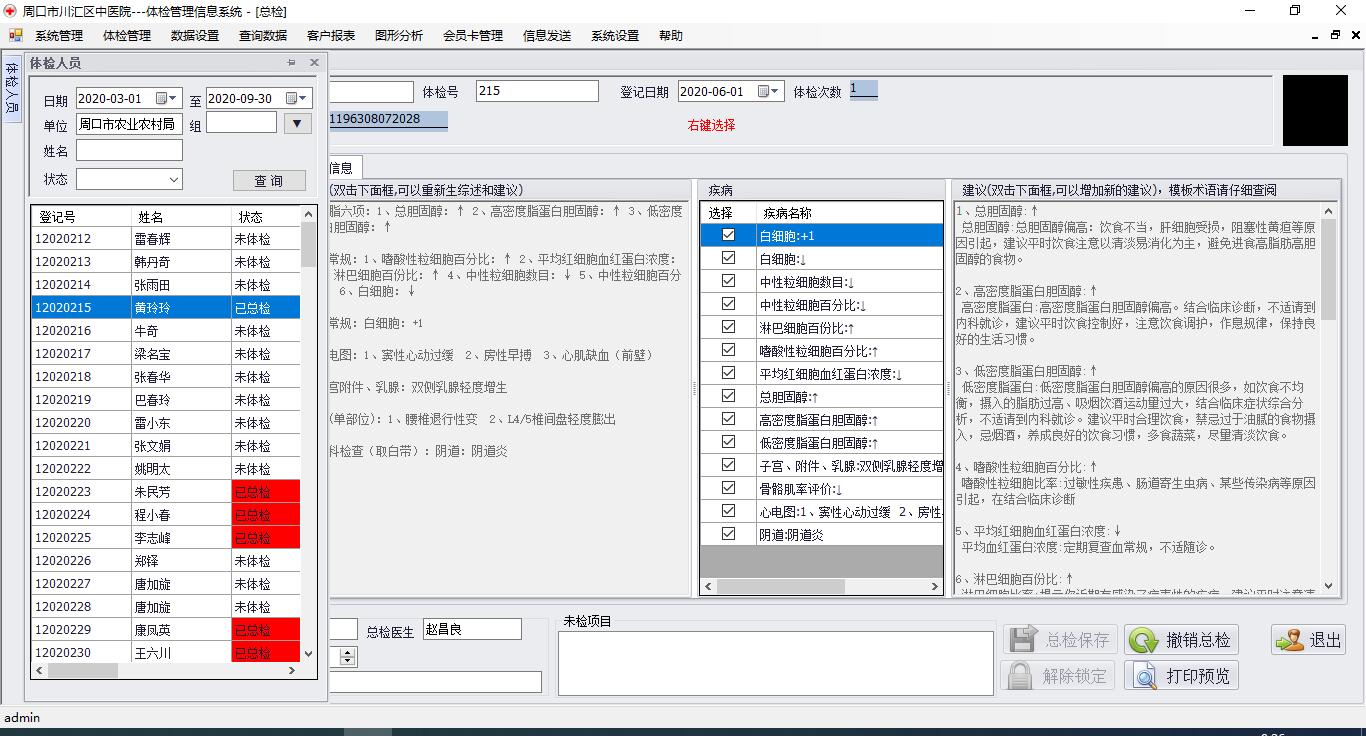The width and height of the screenshot is (1366, 736).
Task: Open the 系统设置 menu
Action: click(615, 35)
